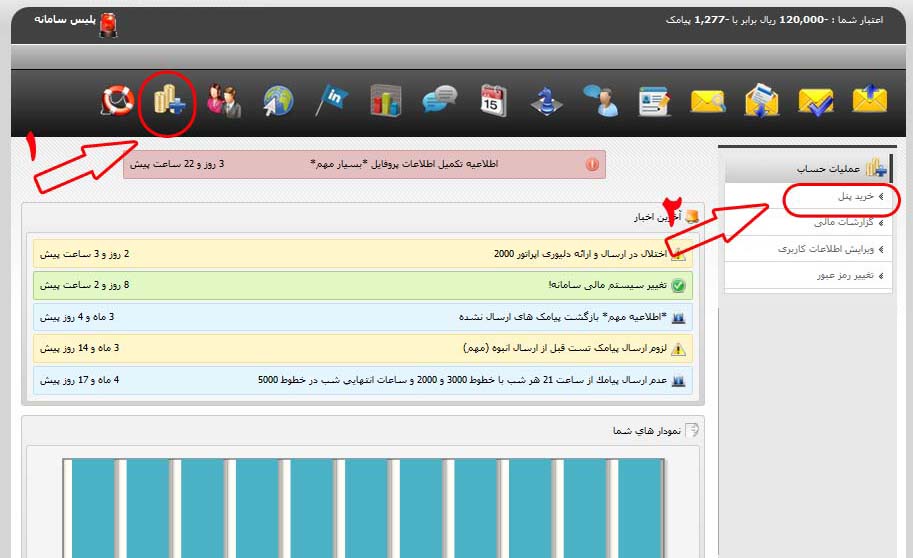
Task: Click timestamp 8 روز و 2 ساعت پیش
Action: point(84,285)
